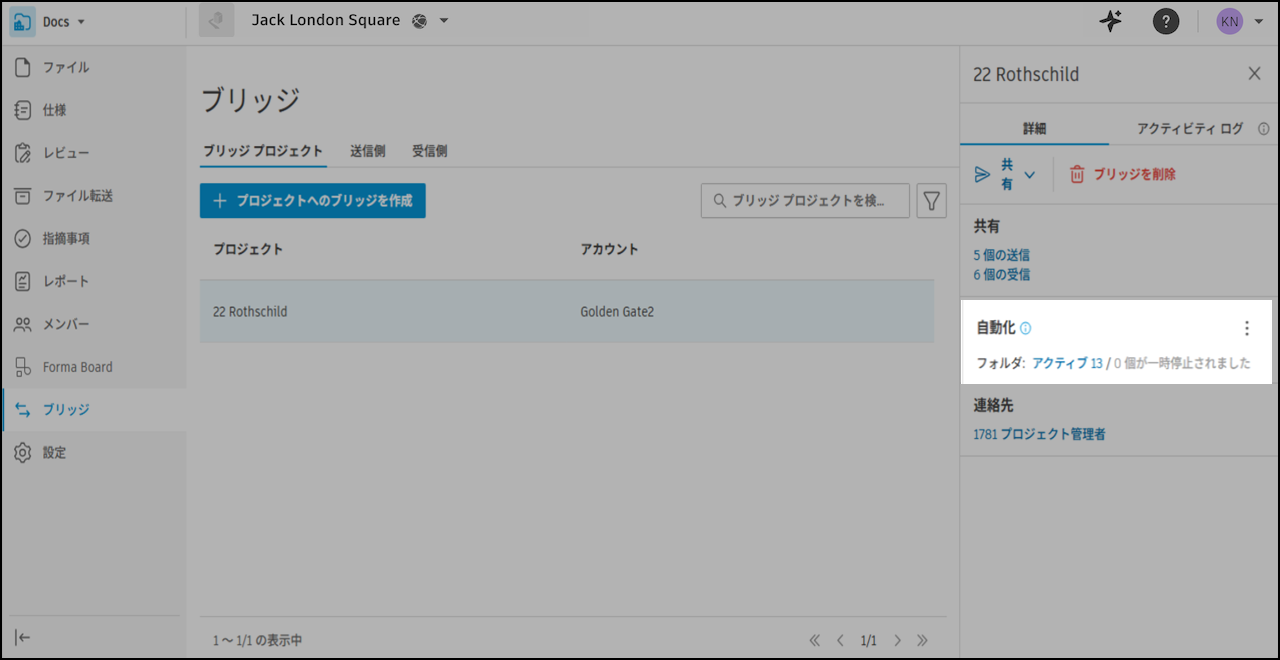Expand the Jack London Square project dropdown
The height and width of the screenshot is (660, 1280).
[x=444, y=21]
